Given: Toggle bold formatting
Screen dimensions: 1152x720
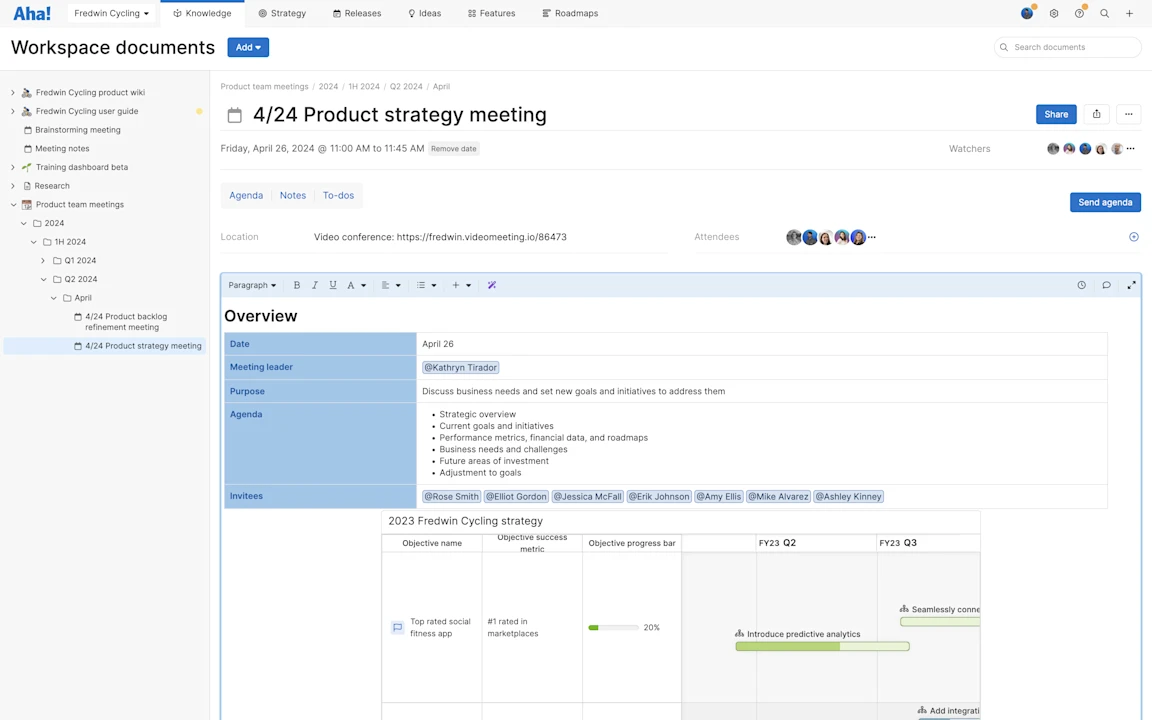Looking at the screenshot, I should 297,285.
